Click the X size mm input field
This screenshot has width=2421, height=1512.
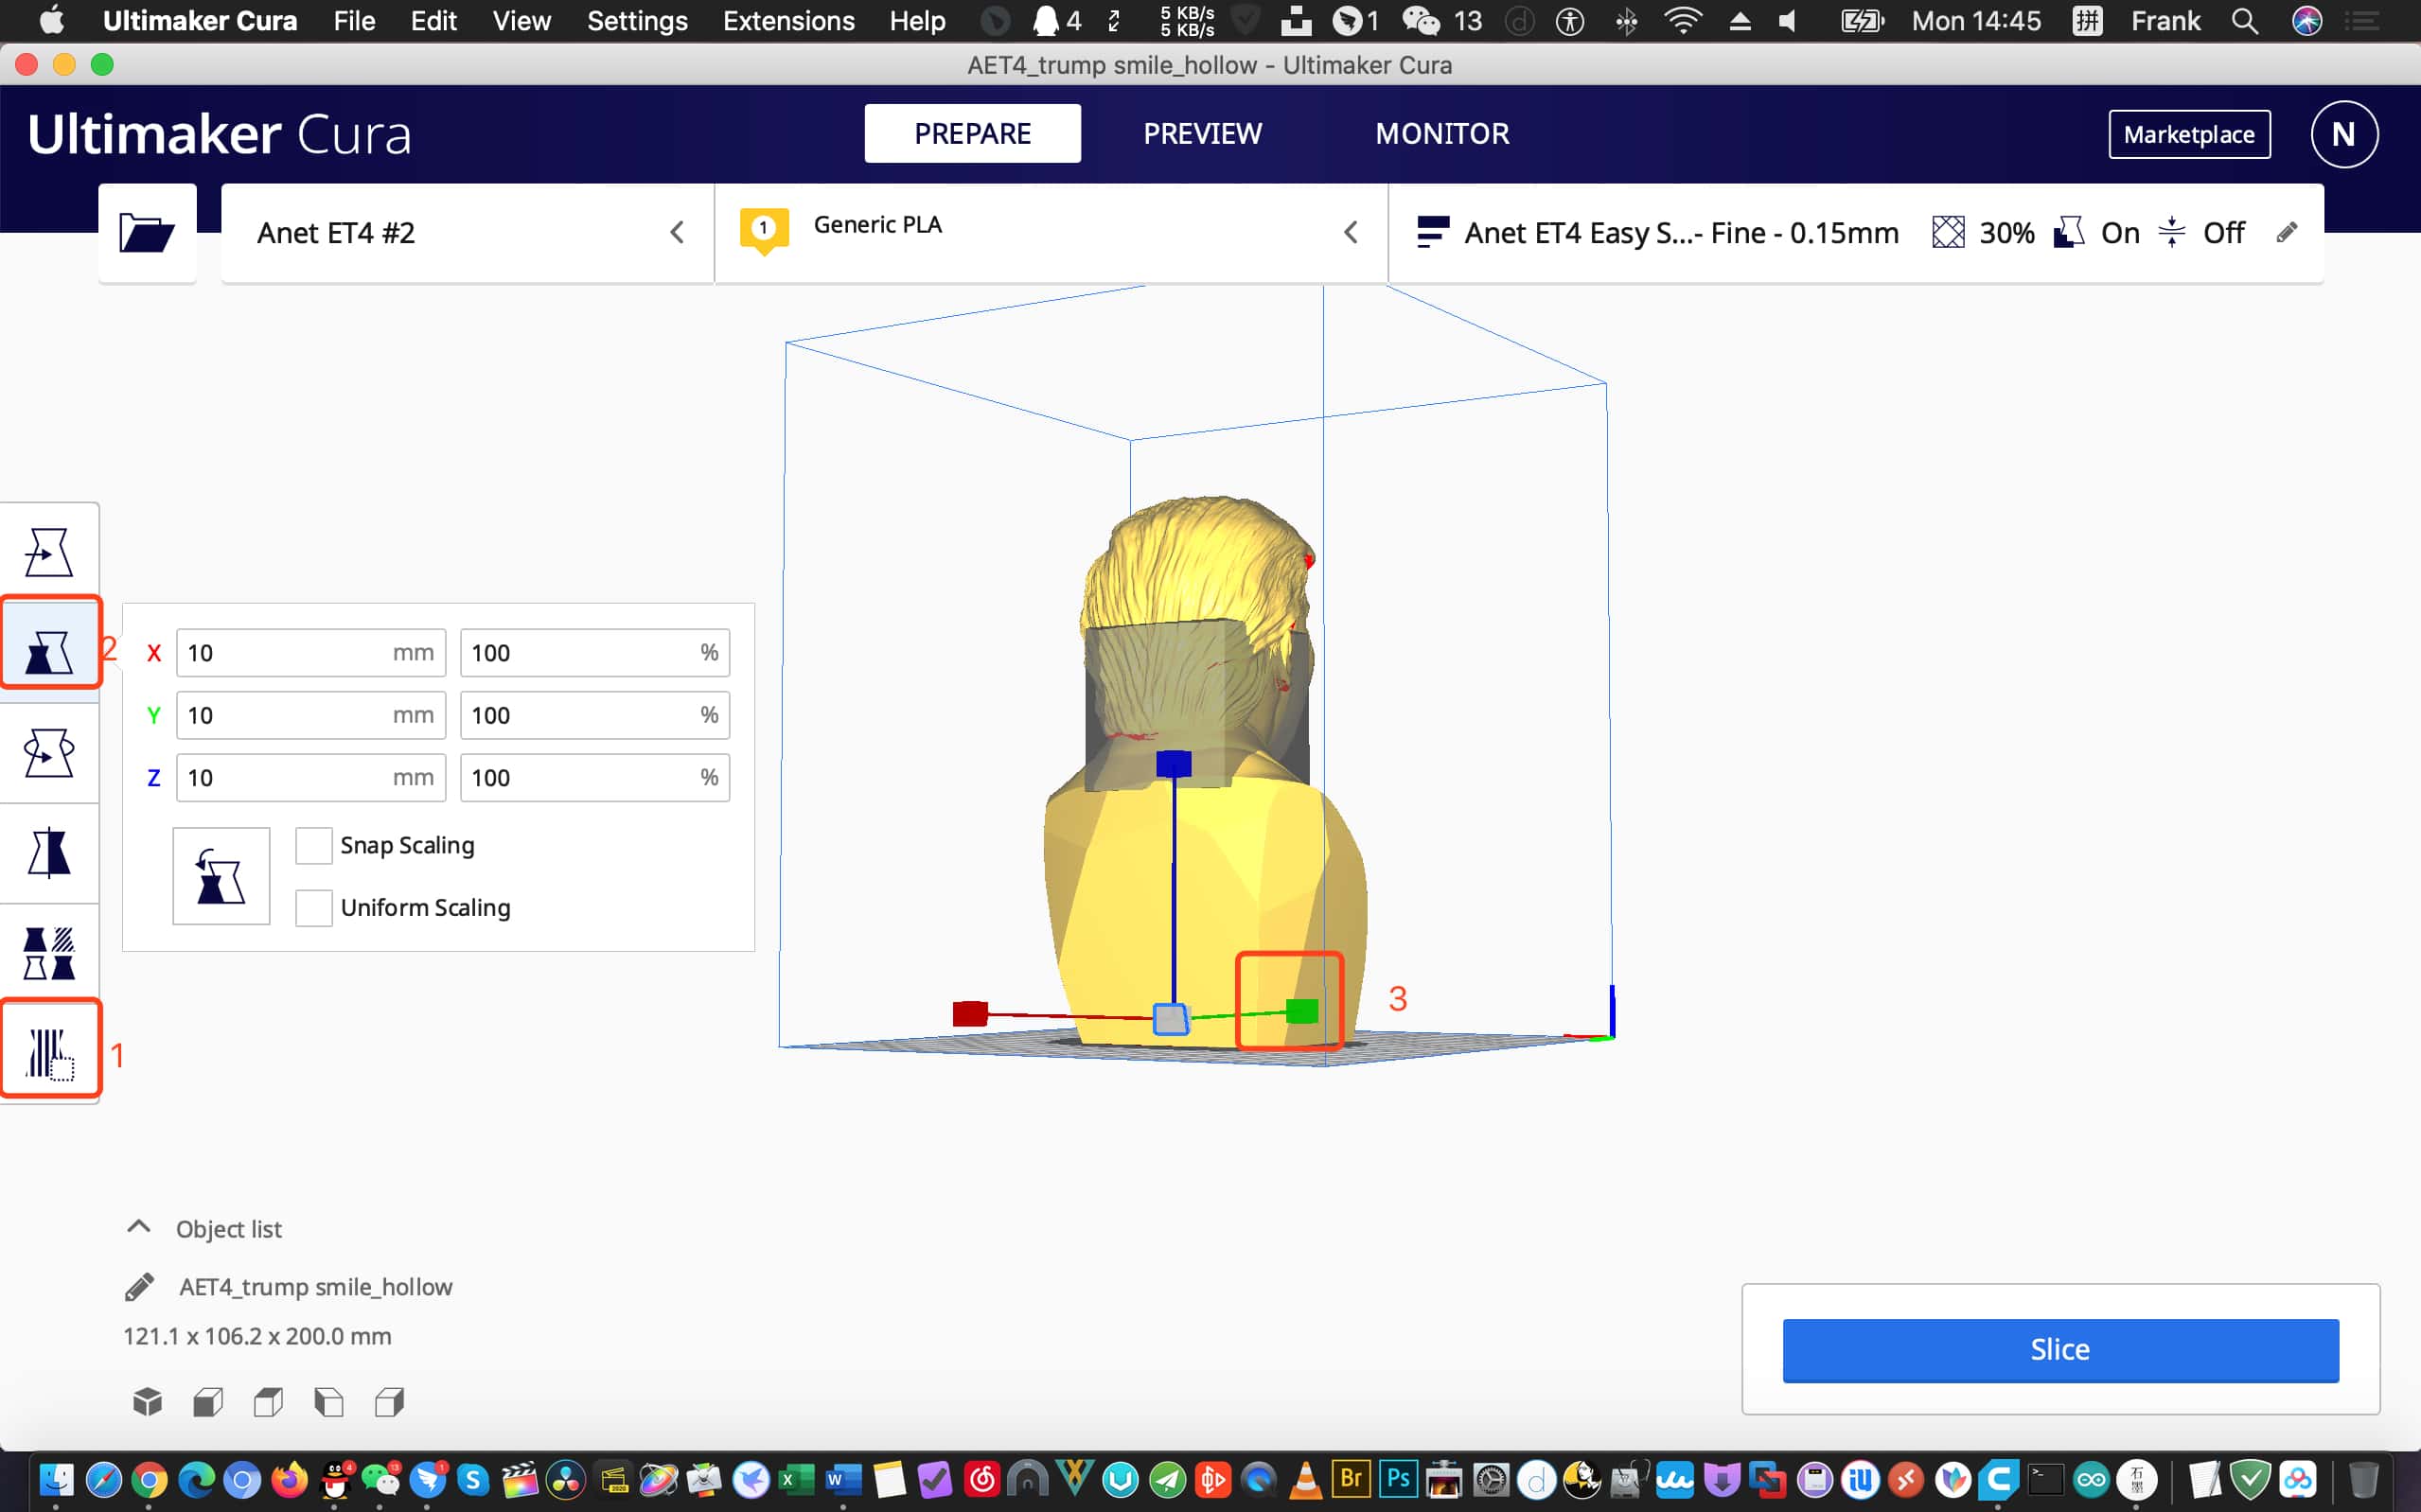coord(311,653)
